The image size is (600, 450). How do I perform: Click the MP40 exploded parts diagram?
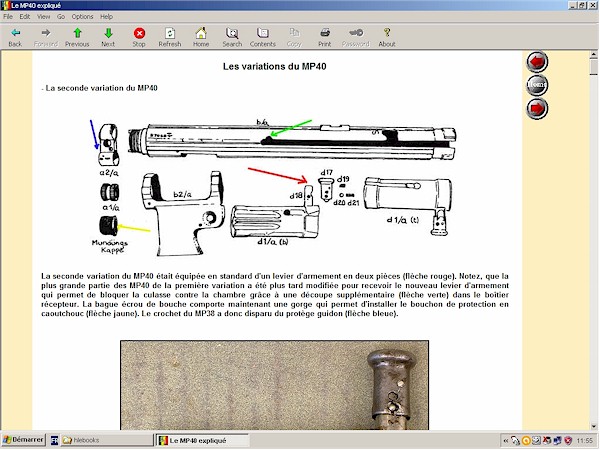pos(273,186)
